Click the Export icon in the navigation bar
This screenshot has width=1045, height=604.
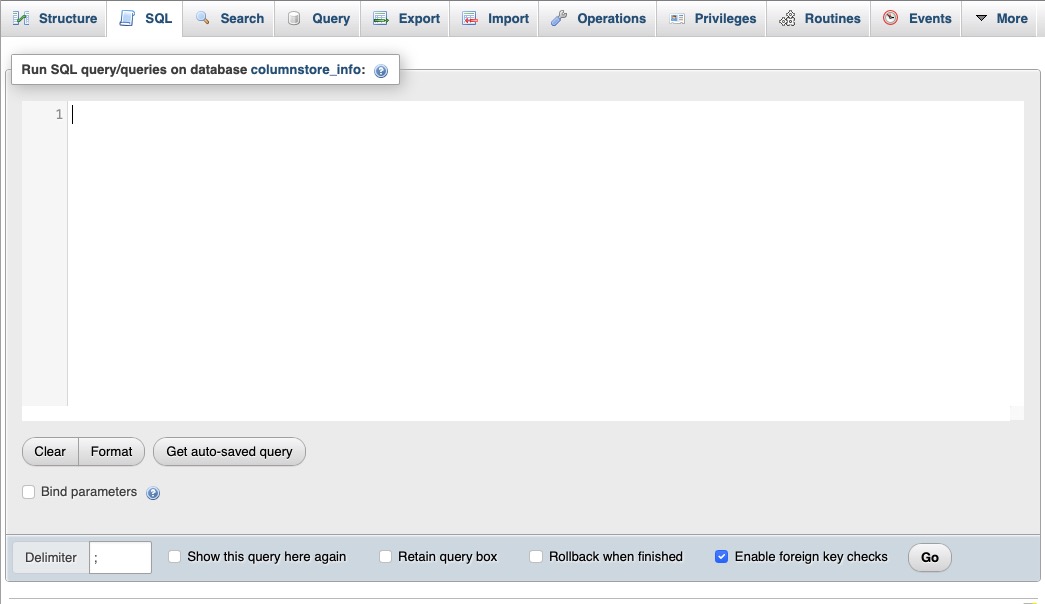coord(380,18)
